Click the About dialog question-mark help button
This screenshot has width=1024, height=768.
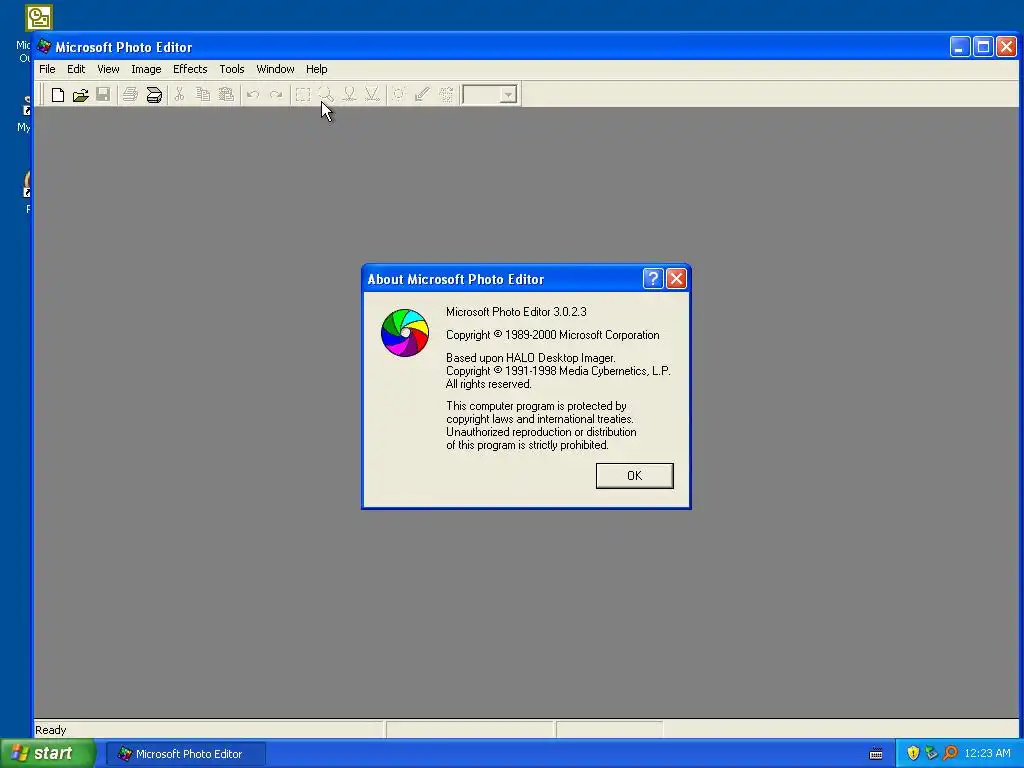tap(653, 279)
